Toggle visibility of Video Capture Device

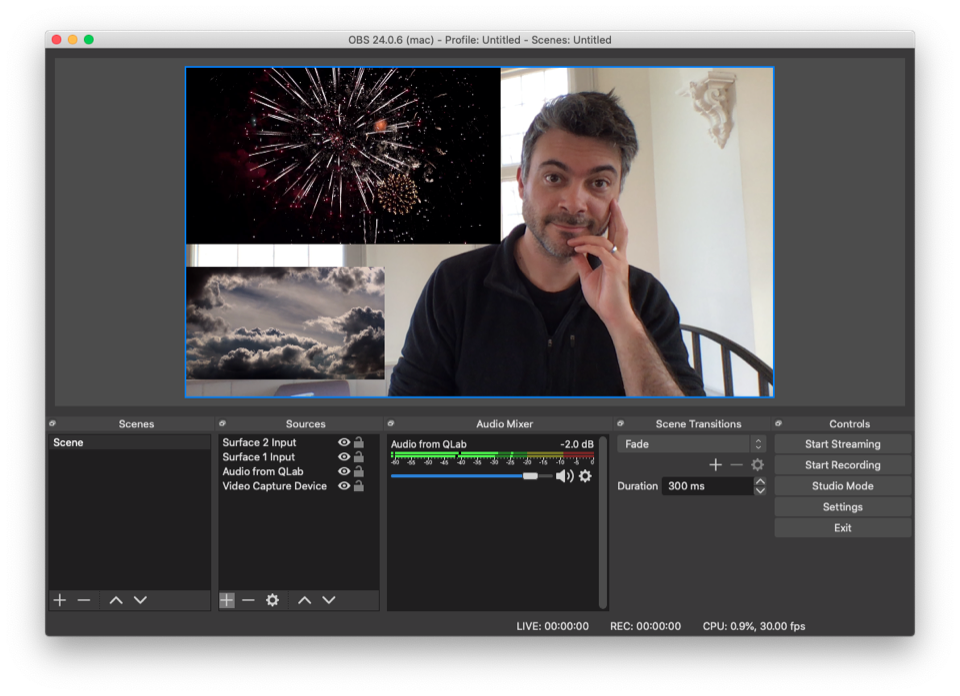pos(344,486)
